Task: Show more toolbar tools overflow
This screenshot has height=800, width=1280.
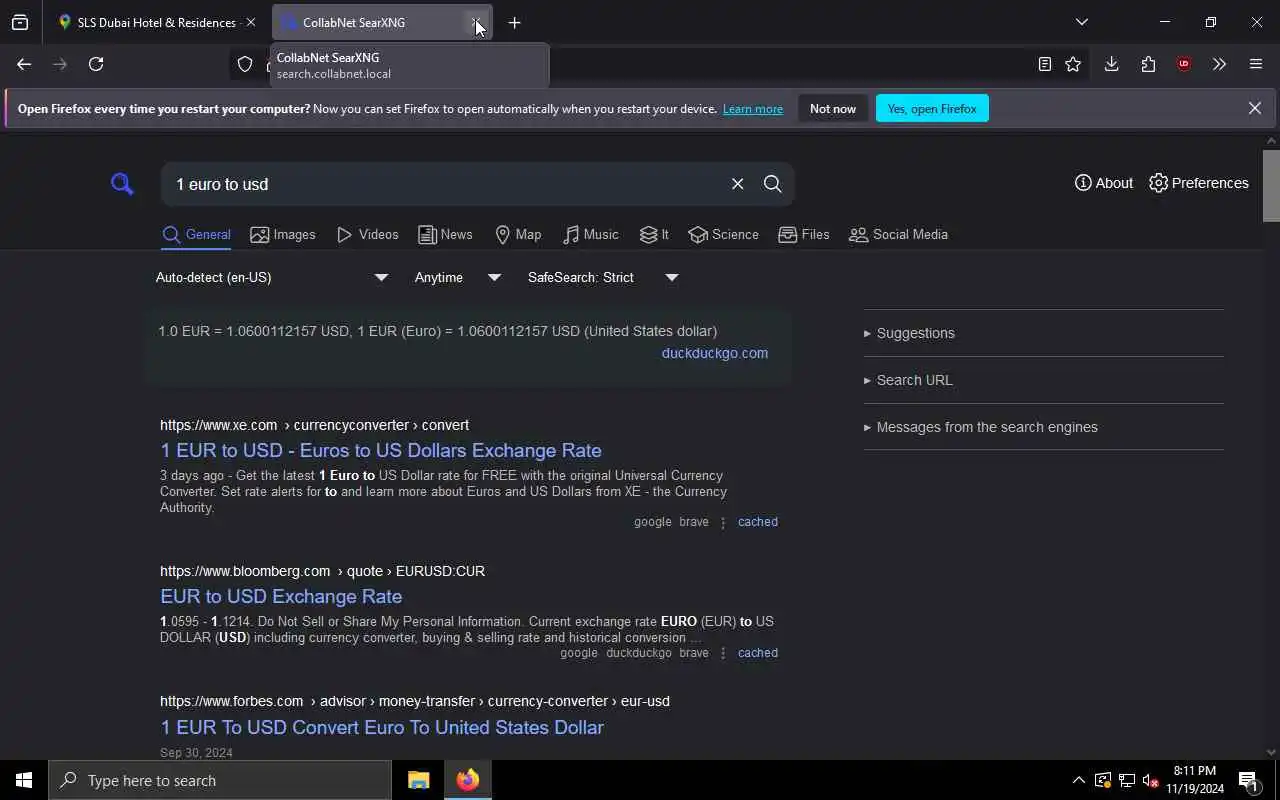Action: (x=1219, y=64)
